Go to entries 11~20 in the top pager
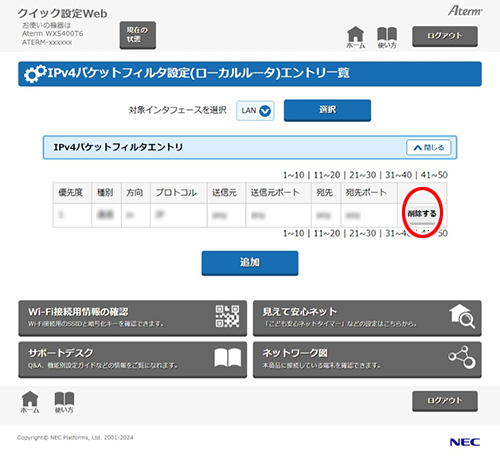 point(327,175)
